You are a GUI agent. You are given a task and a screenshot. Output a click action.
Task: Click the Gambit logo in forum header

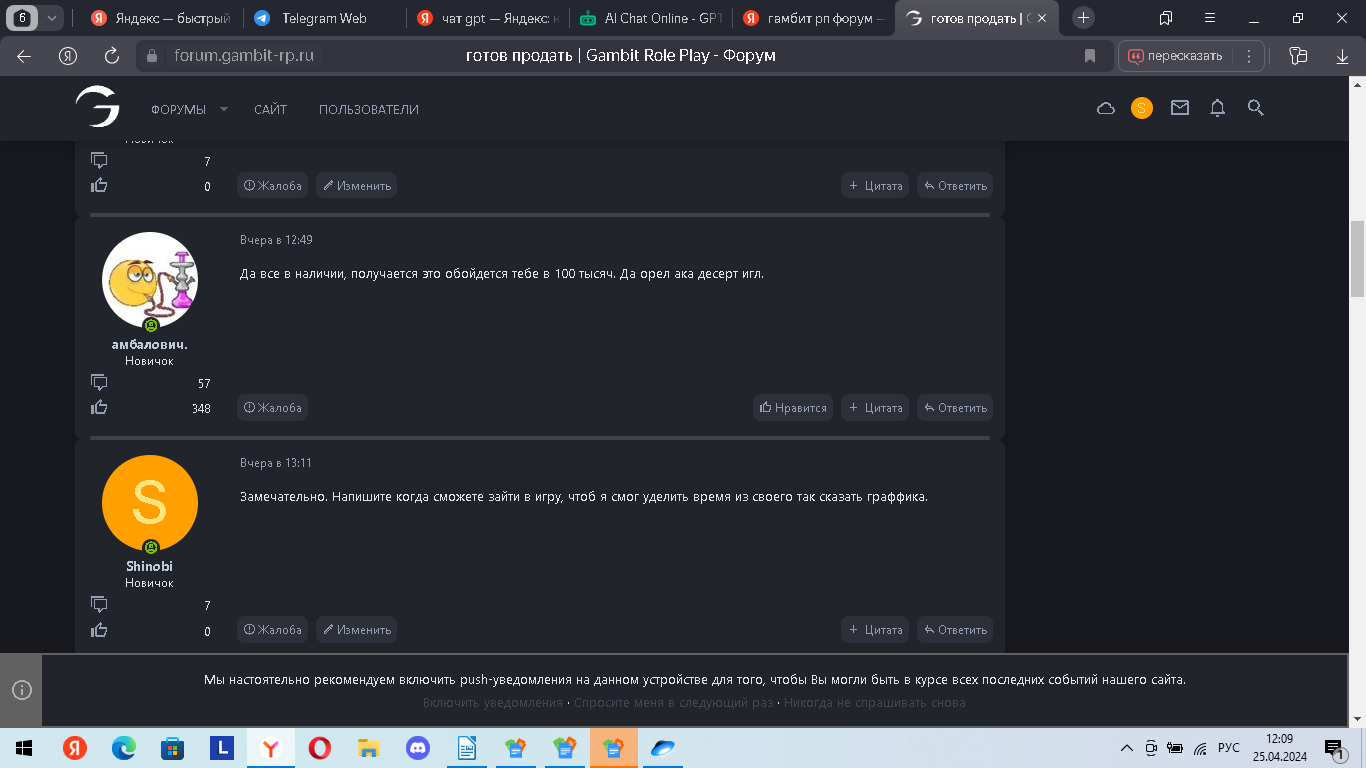point(97,107)
